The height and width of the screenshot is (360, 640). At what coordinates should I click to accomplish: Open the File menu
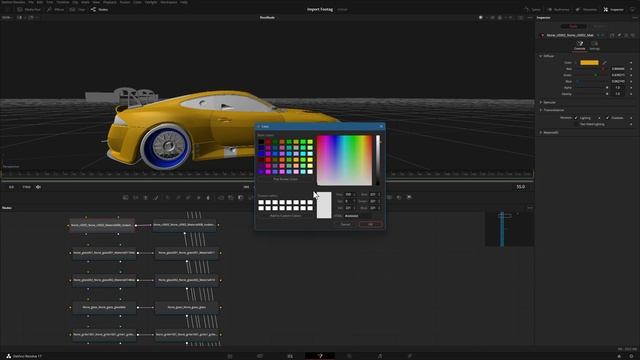pyautogui.click(x=31, y=2)
